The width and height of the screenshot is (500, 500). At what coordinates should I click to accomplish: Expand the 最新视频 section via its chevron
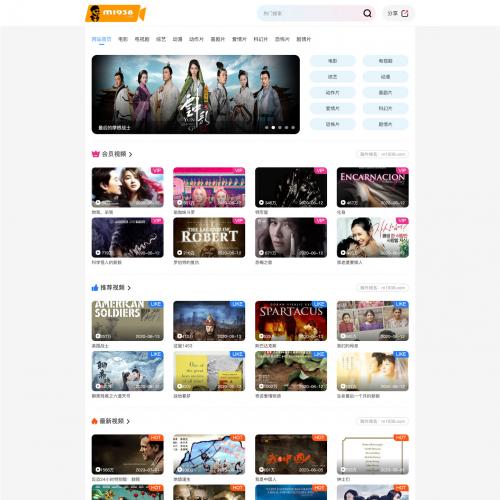(x=128, y=421)
